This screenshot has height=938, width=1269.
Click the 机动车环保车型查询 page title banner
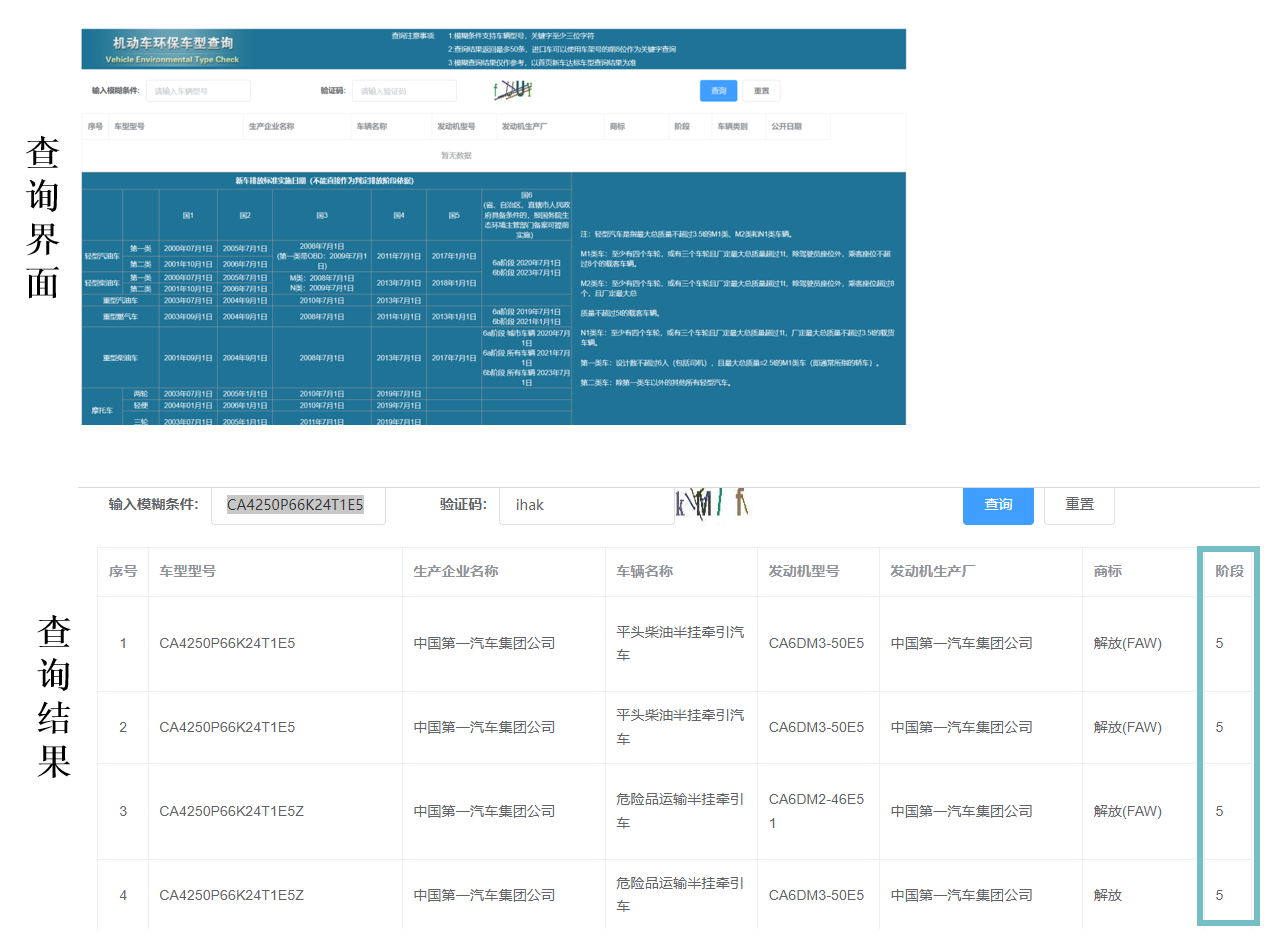(174, 48)
